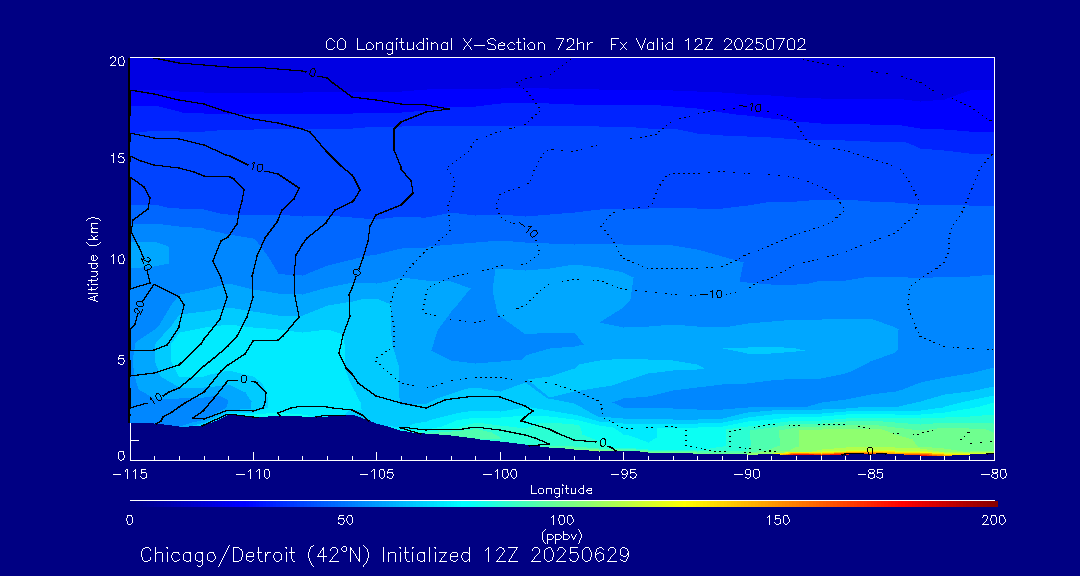Select longitude tick label "-90"
The height and width of the screenshot is (576, 1080).
click(x=747, y=474)
